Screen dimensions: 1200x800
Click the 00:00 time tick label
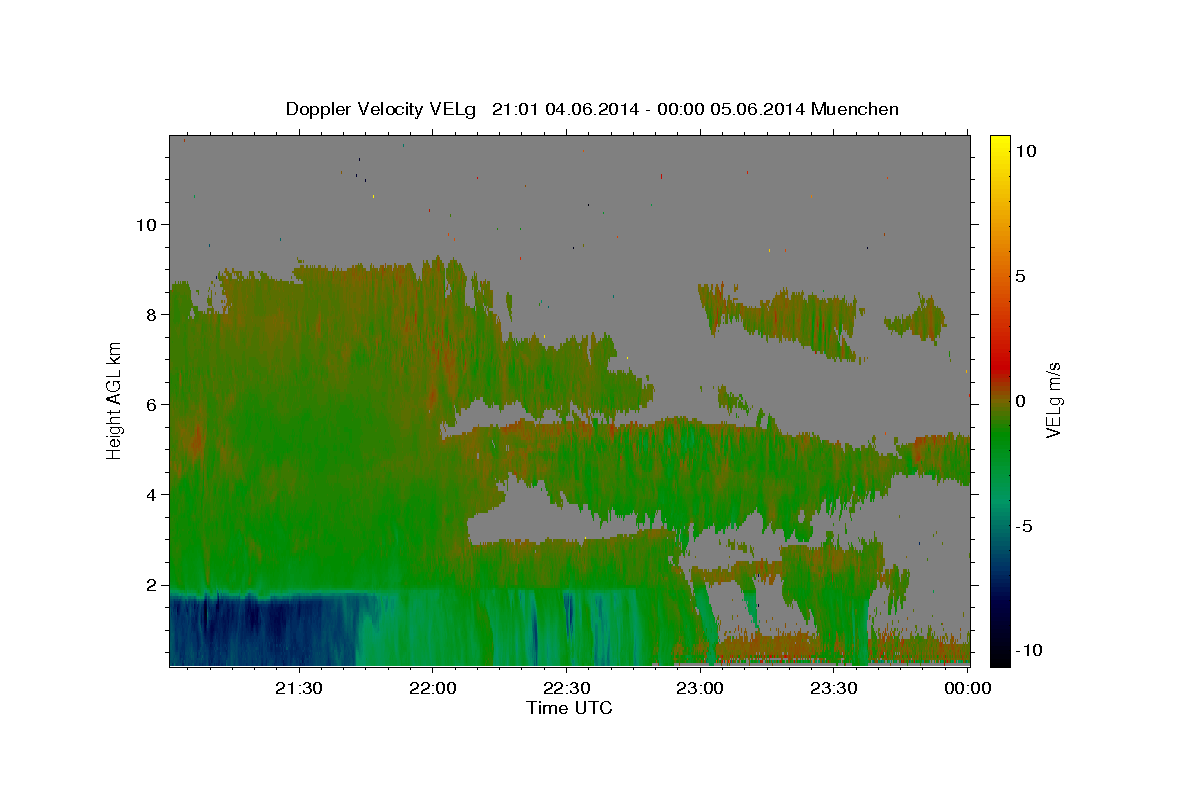[968, 688]
